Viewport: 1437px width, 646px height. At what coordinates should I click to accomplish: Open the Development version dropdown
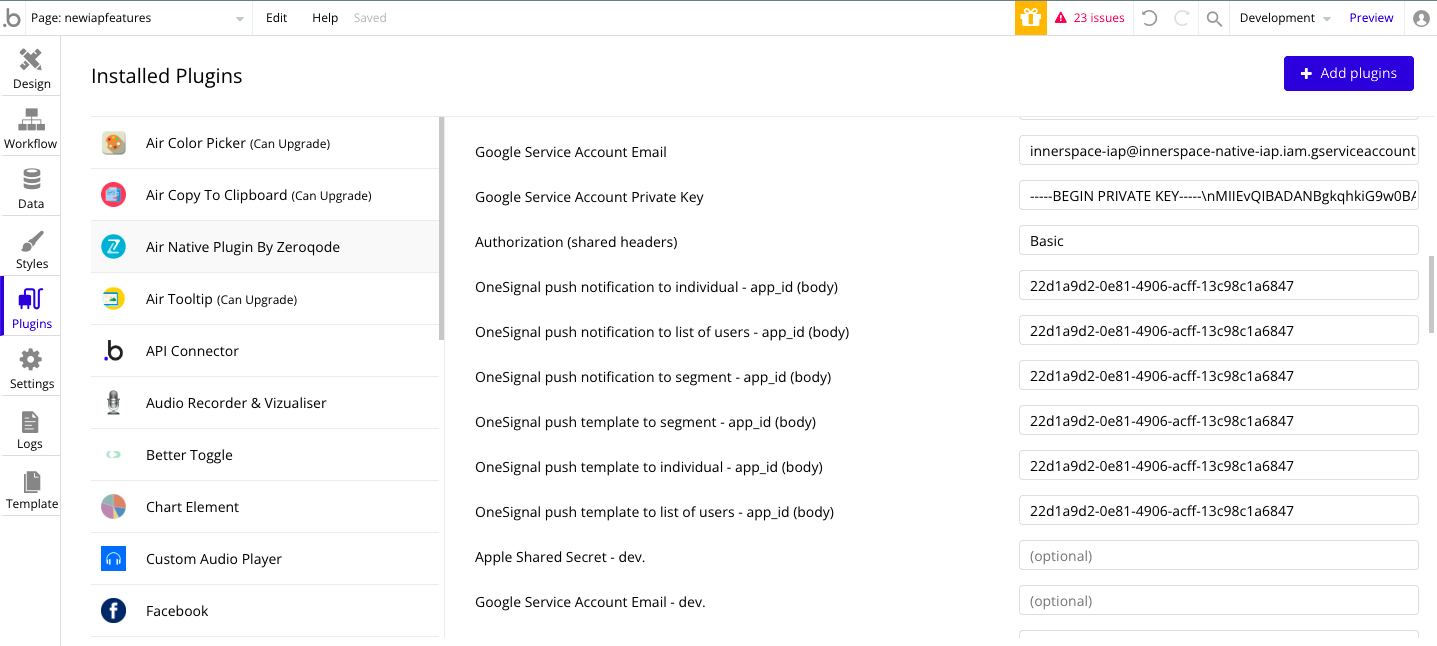pos(1285,18)
